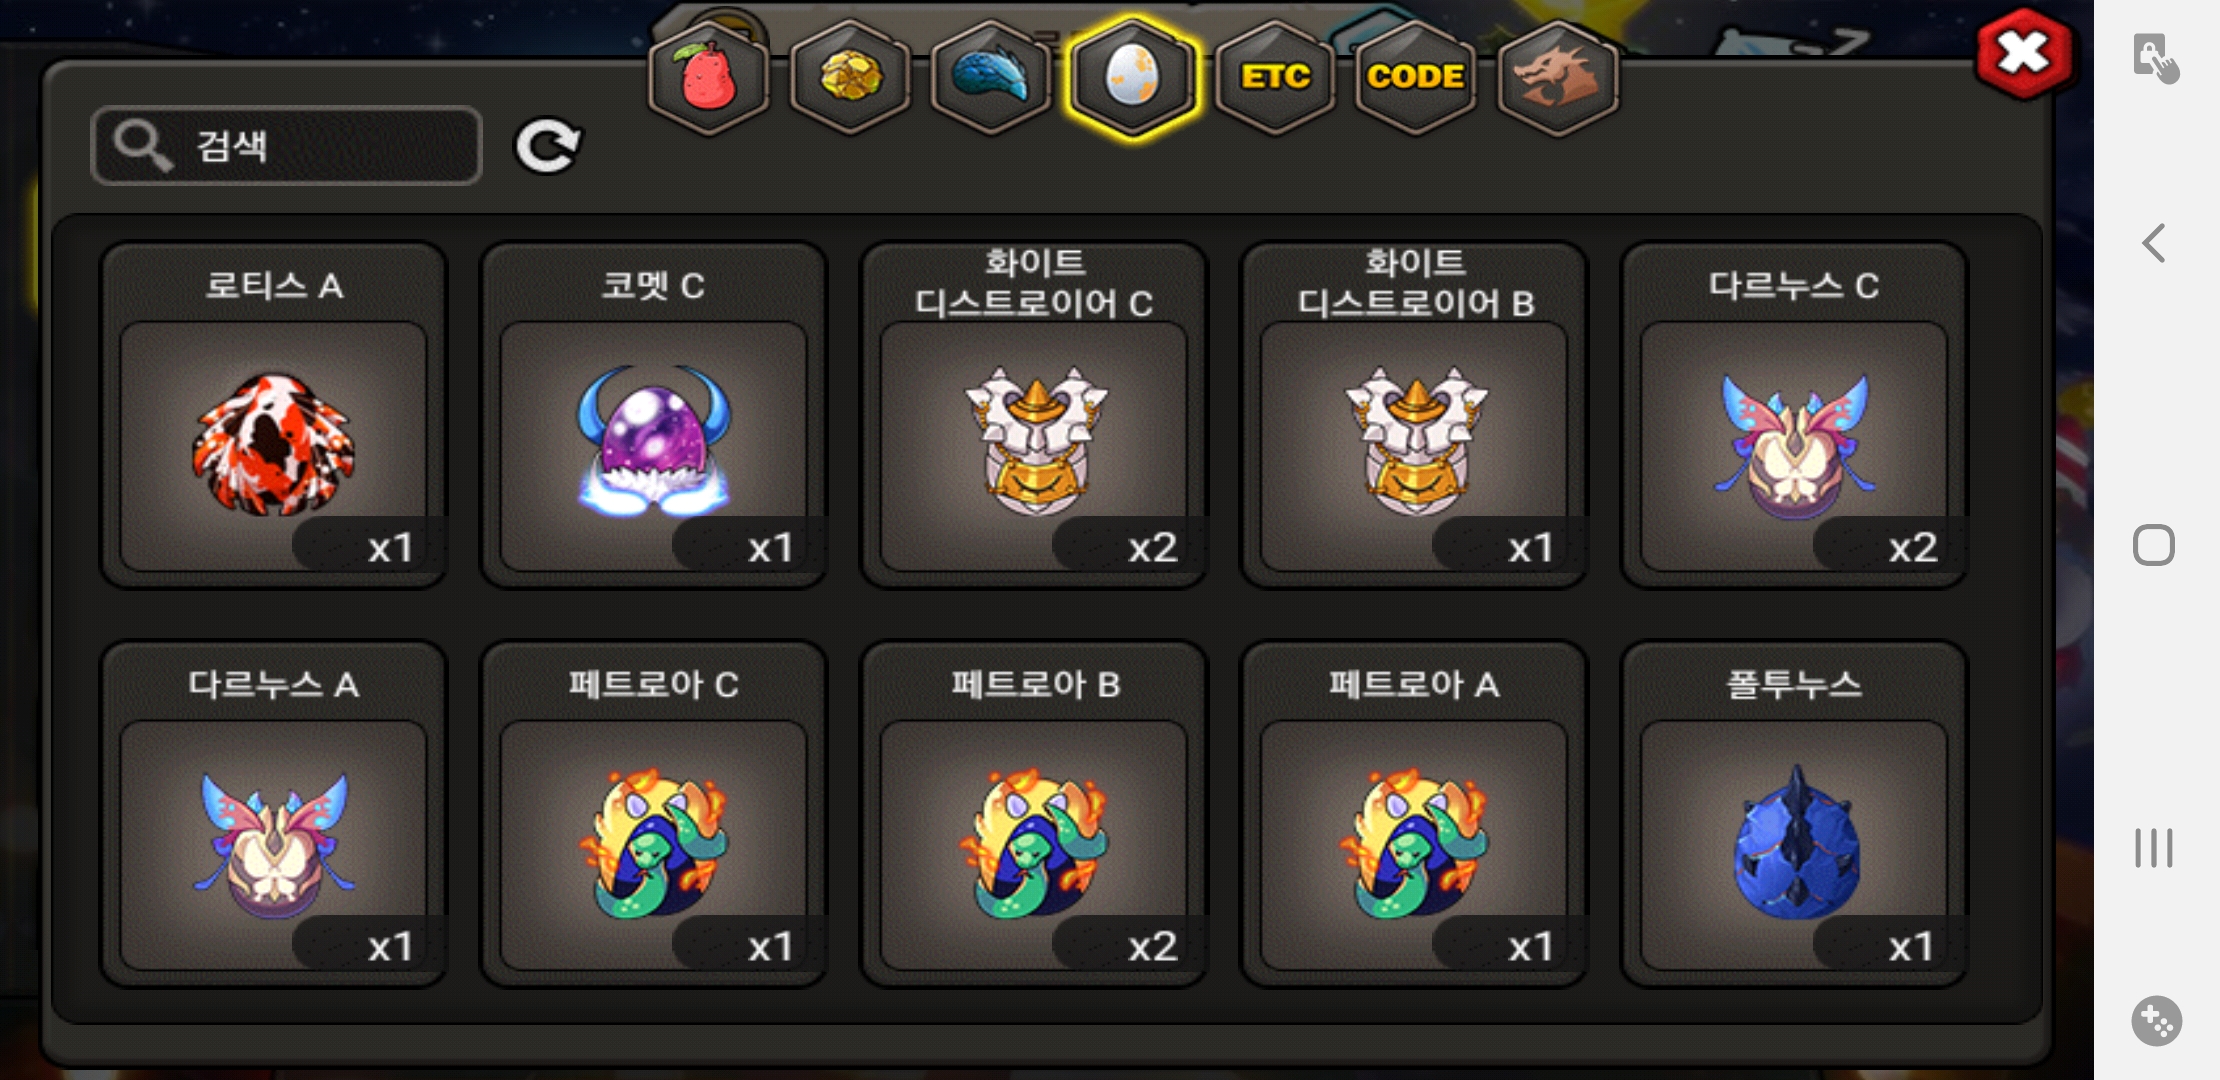
Task: Choose the 화이트 디스트로이어 C egg
Action: click(1034, 415)
